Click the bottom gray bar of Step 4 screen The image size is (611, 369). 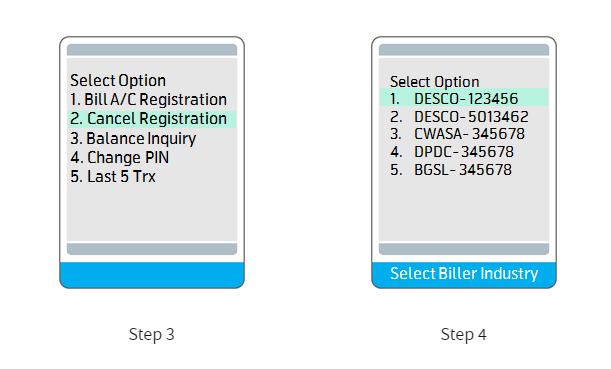click(464, 249)
